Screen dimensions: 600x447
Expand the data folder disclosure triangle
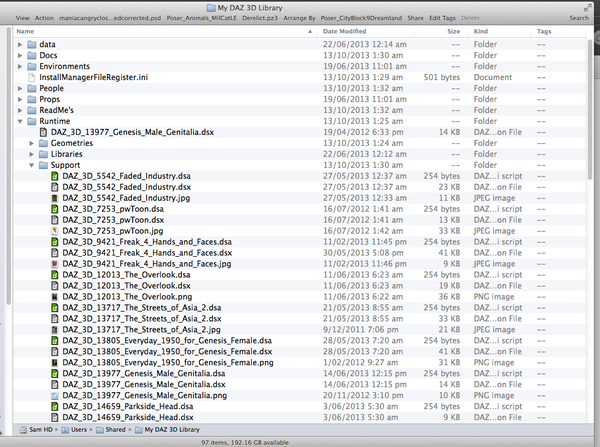pos(20,44)
